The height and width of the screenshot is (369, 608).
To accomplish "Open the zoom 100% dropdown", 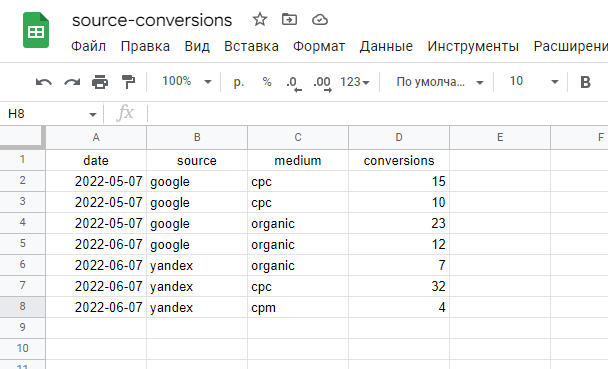I will [x=187, y=81].
